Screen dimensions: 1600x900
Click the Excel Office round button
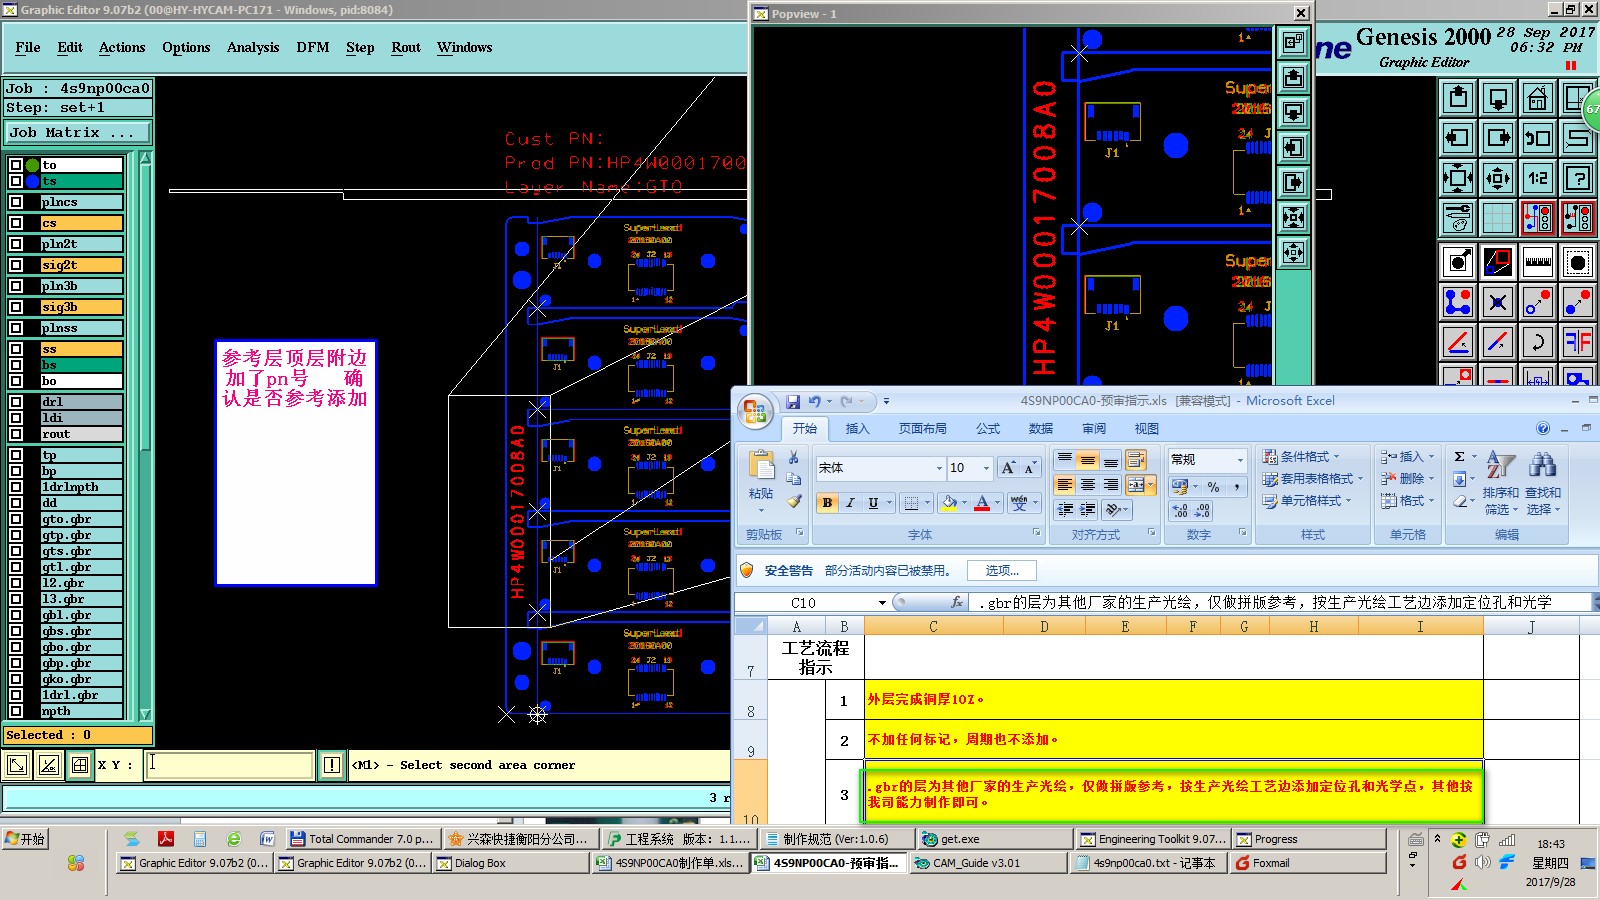755,411
